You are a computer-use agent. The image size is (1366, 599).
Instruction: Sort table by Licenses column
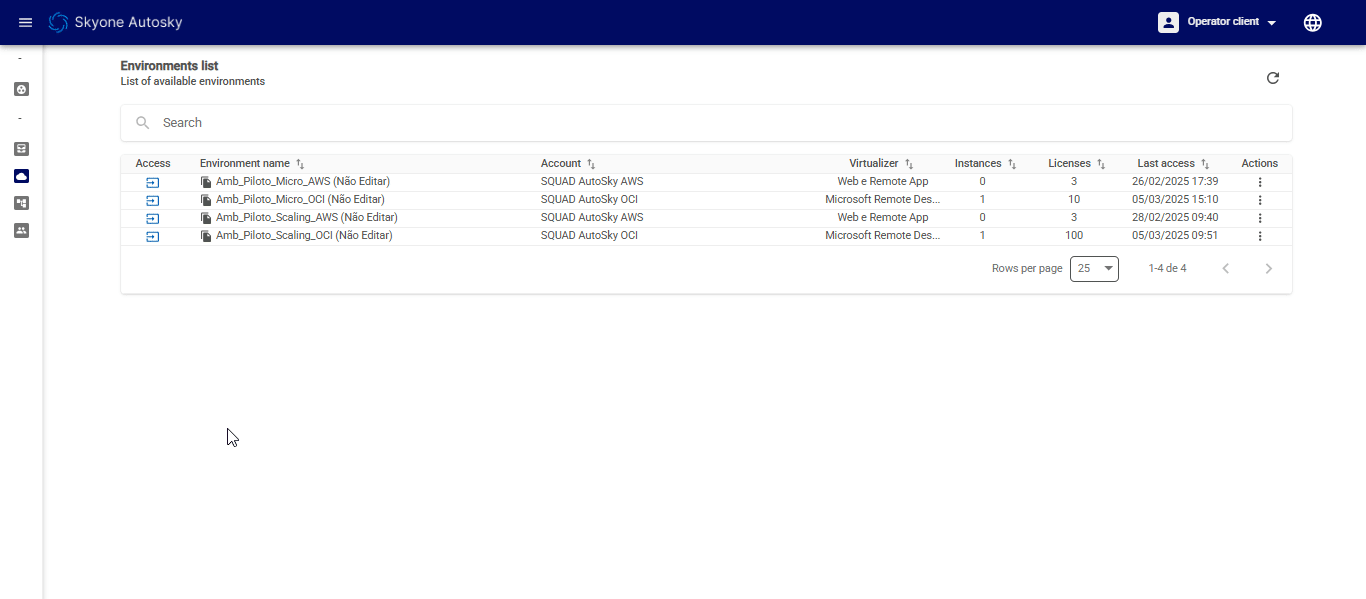click(x=1101, y=164)
